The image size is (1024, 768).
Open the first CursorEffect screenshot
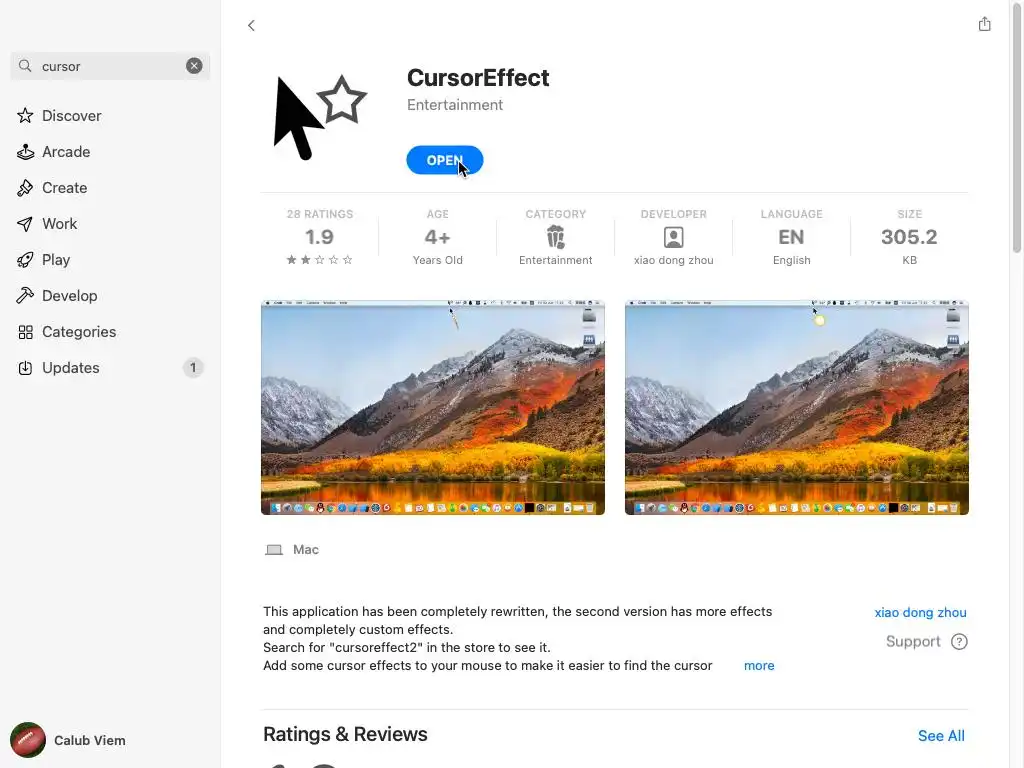click(433, 408)
